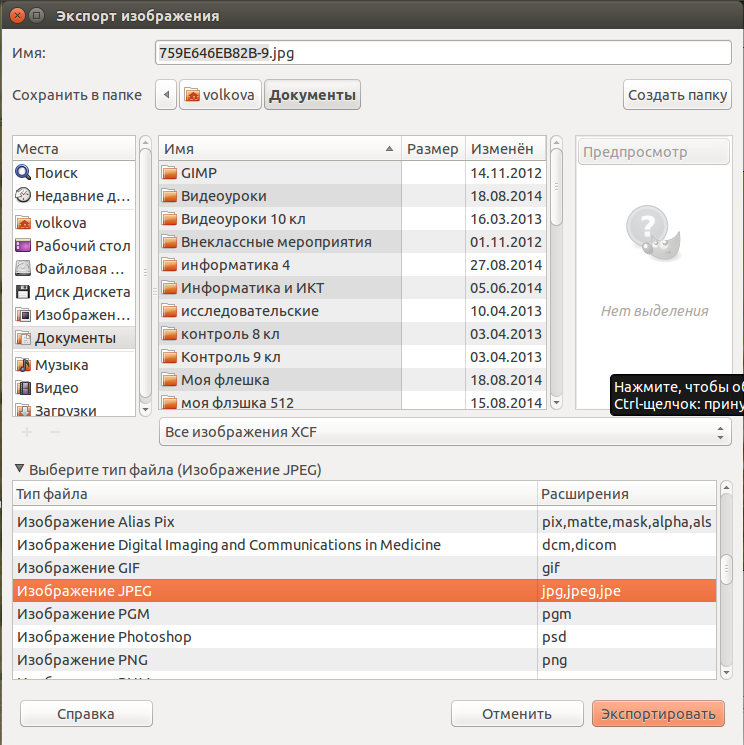Open Recently used (Недавние) places icon
This screenshot has height=745, width=744.
coord(23,195)
